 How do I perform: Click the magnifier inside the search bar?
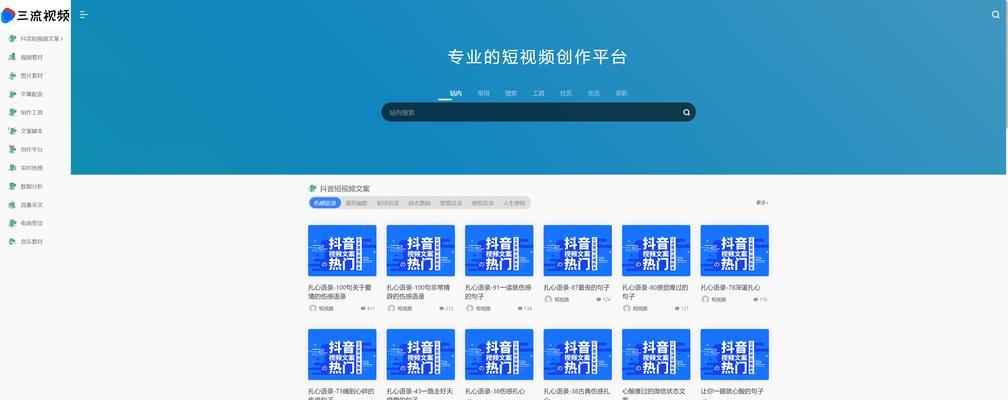pyautogui.click(x=686, y=113)
